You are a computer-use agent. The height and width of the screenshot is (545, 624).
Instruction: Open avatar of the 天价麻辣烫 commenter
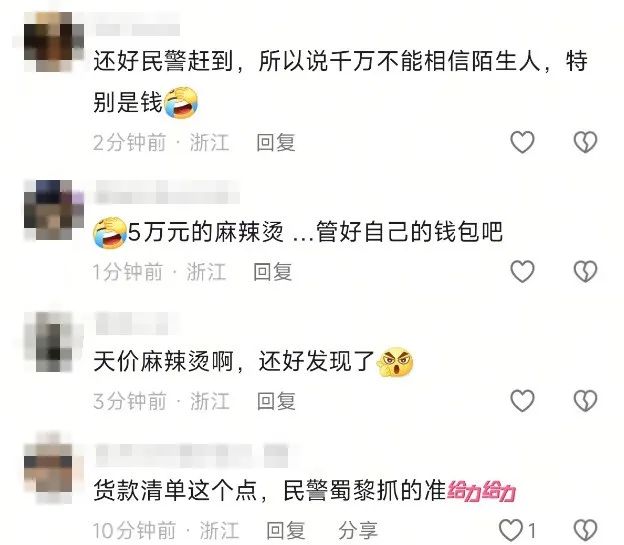(54, 342)
